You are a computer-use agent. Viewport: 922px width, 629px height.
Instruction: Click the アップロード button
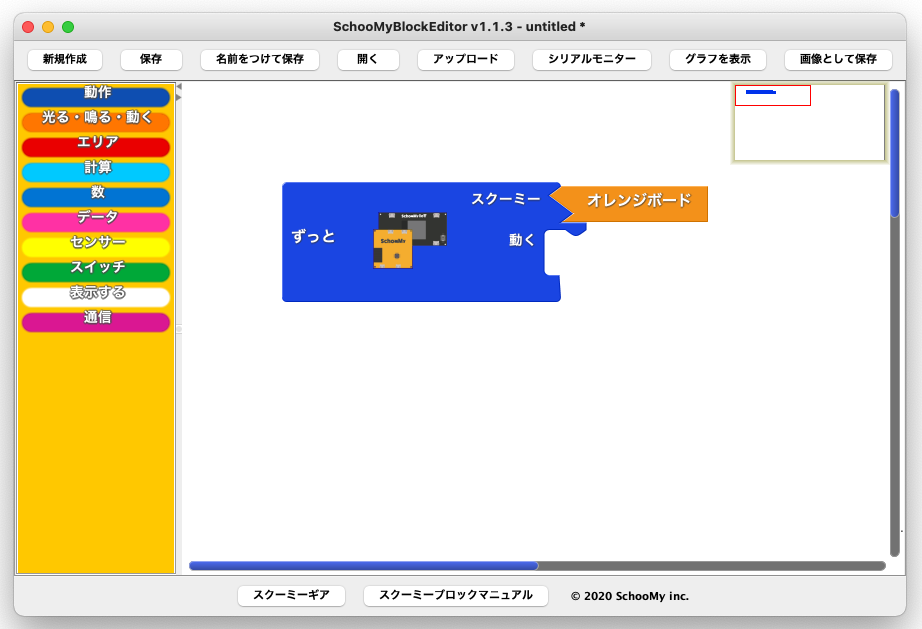click(x=466, y=59)
